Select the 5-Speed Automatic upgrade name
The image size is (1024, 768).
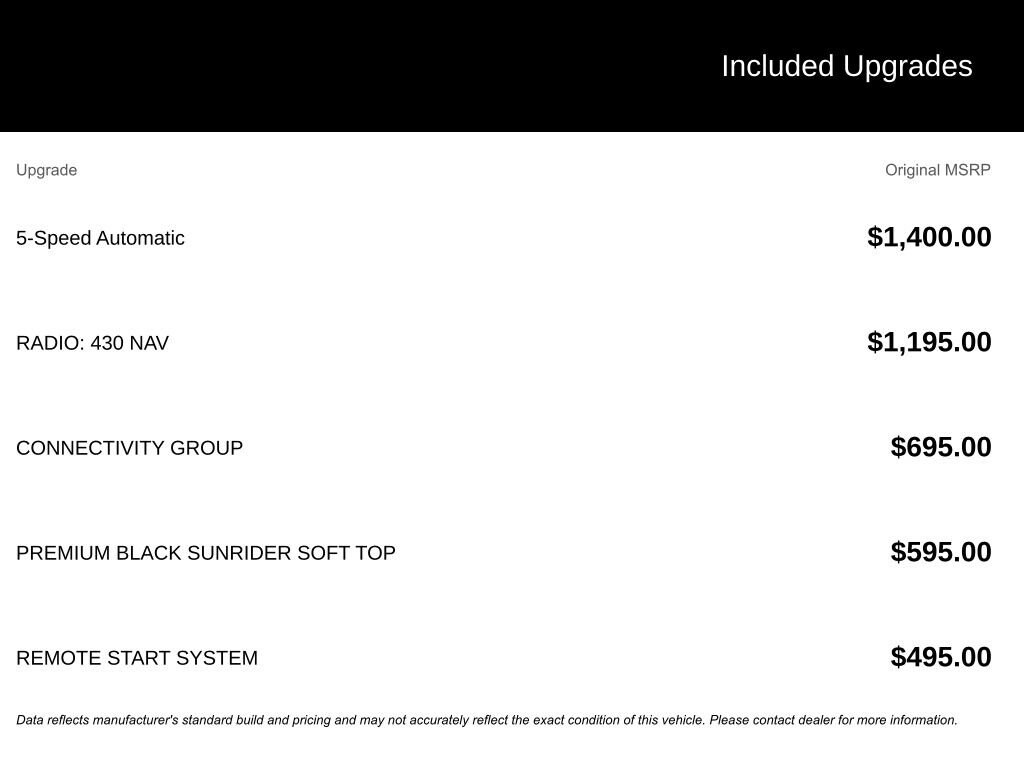(x=100, y=238)
